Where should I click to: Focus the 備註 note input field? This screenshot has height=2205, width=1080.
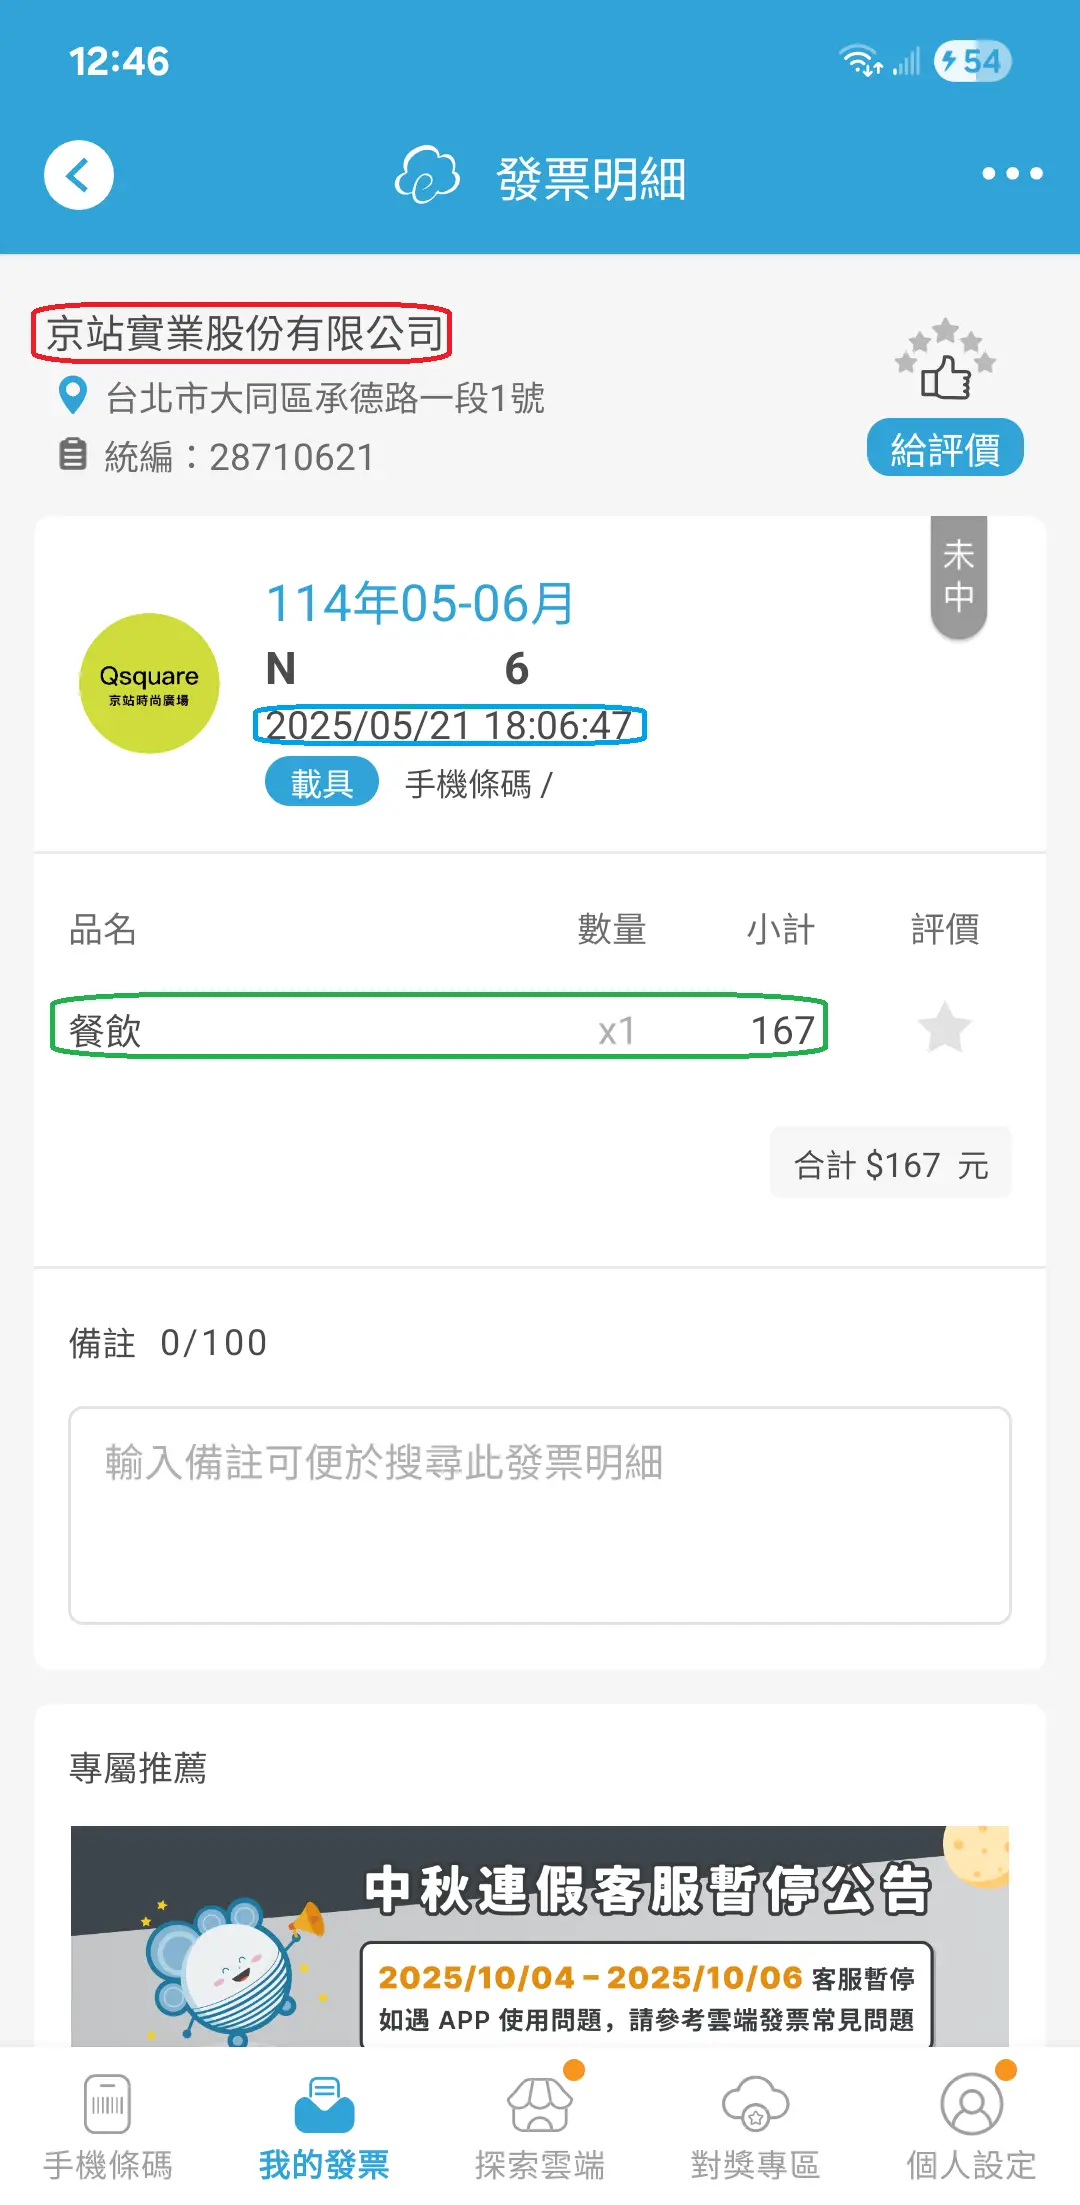coord(540,1514)
